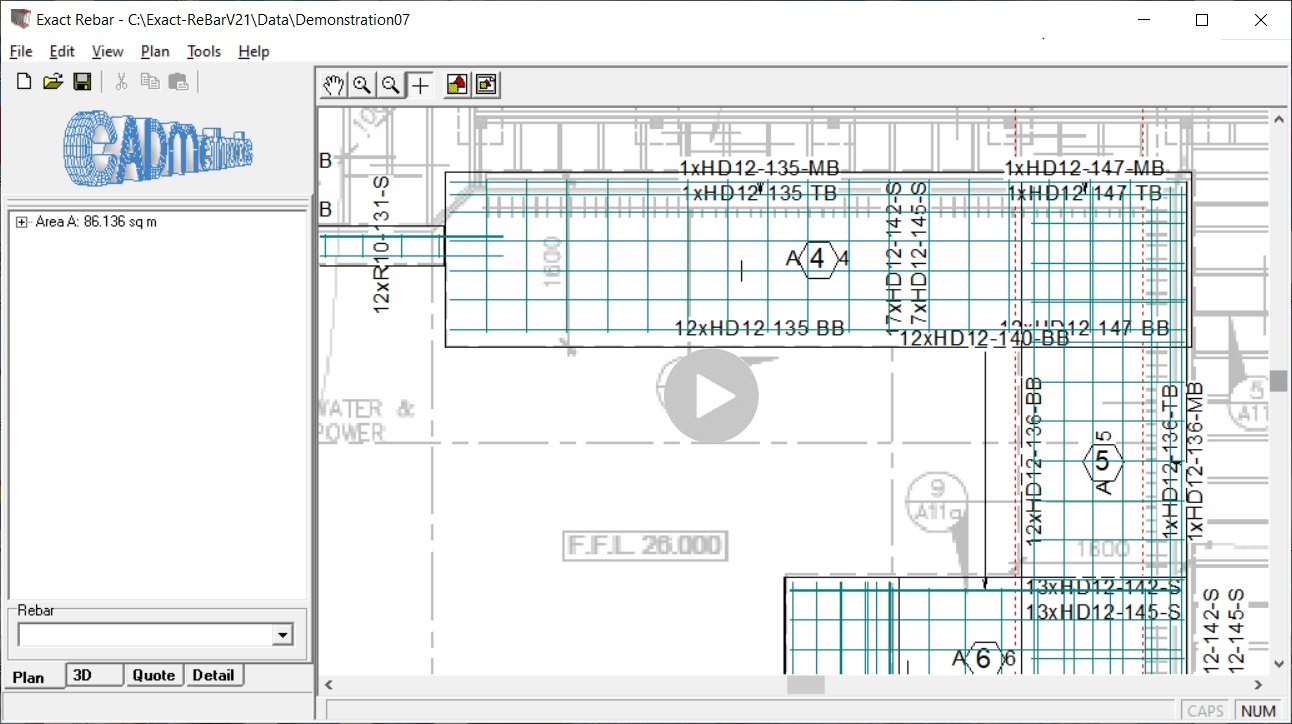
Task: Copy the current selection
Action: click(x=149, y=81)
